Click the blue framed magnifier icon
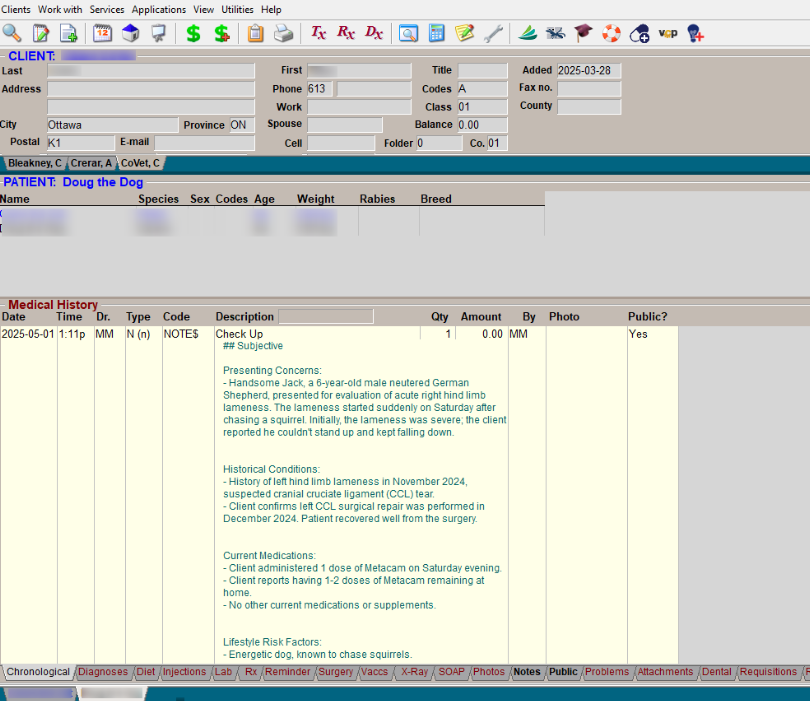Screen dimensions: 810x701 [x=408, y=33]
